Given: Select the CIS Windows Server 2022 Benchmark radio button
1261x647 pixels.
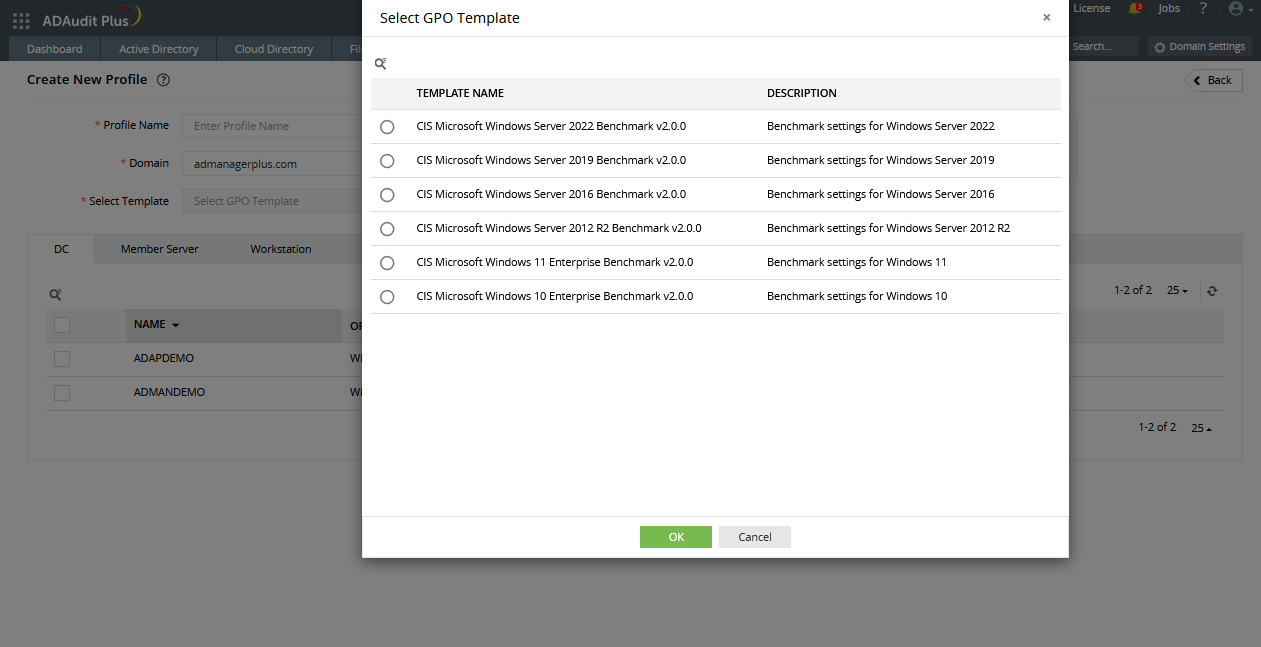Looking at the screenshot, I should [387, 126].
